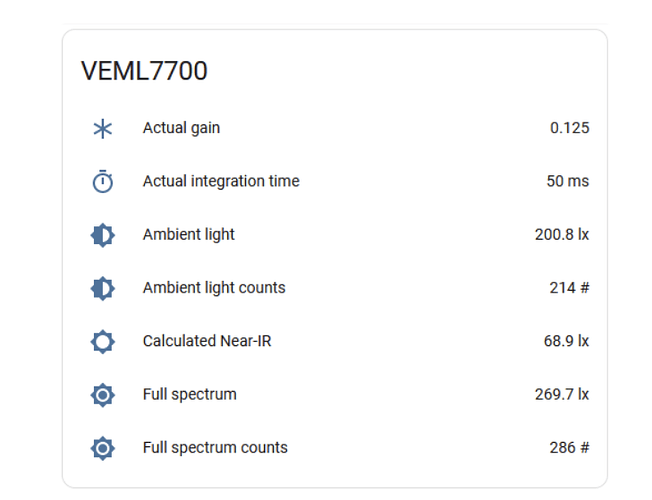Click the asterisk icon beside Actual gain

(x=102, y=129)
